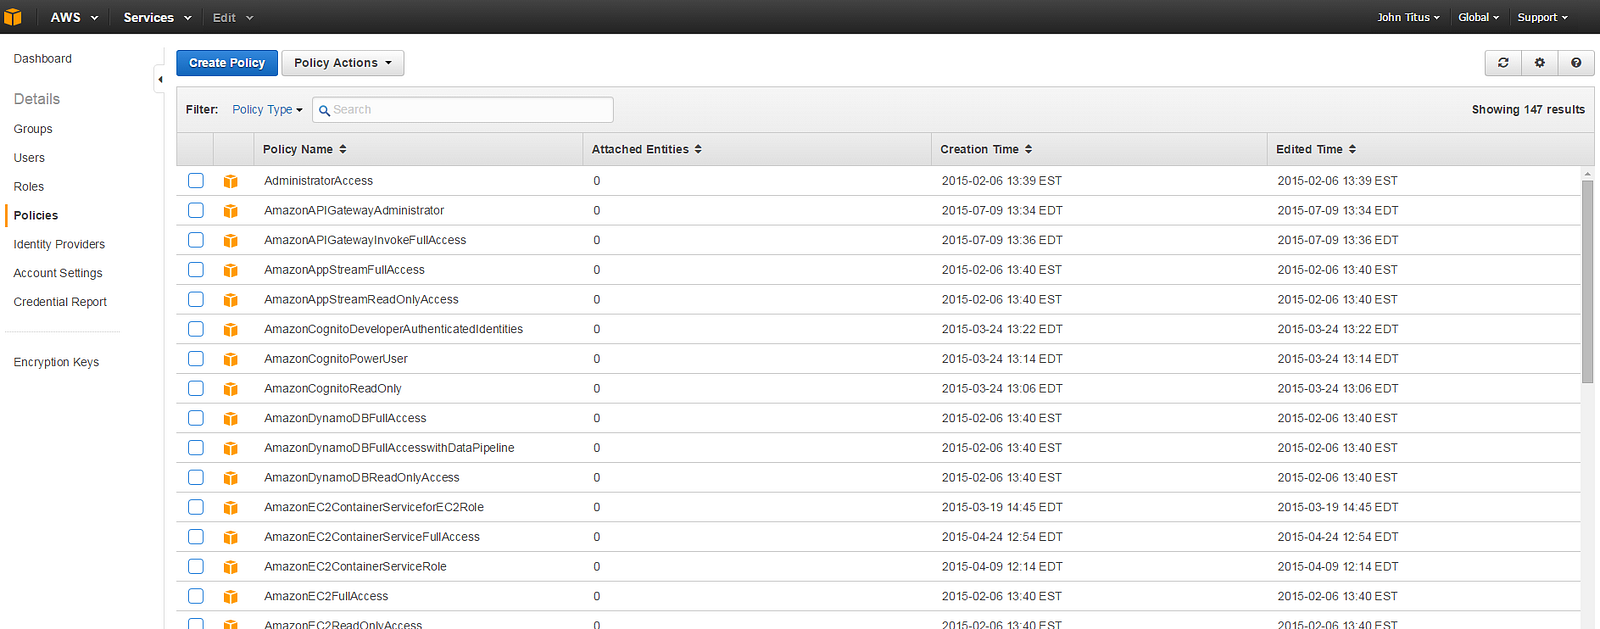Click the AWS cube logo

tap(13, 17)
